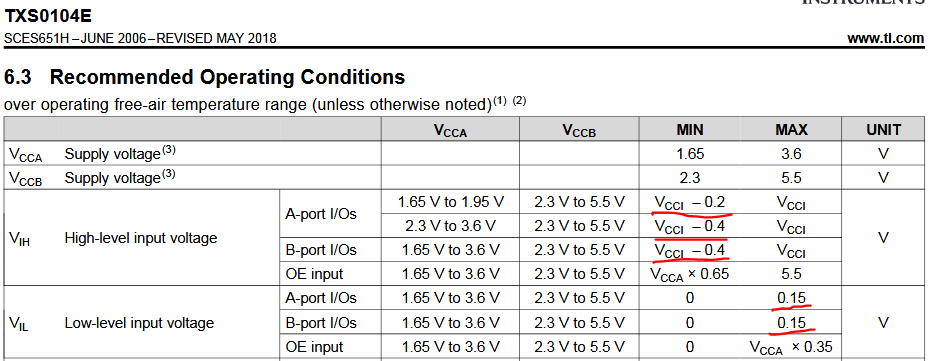Click the VCCA column header

click(450, 130)
